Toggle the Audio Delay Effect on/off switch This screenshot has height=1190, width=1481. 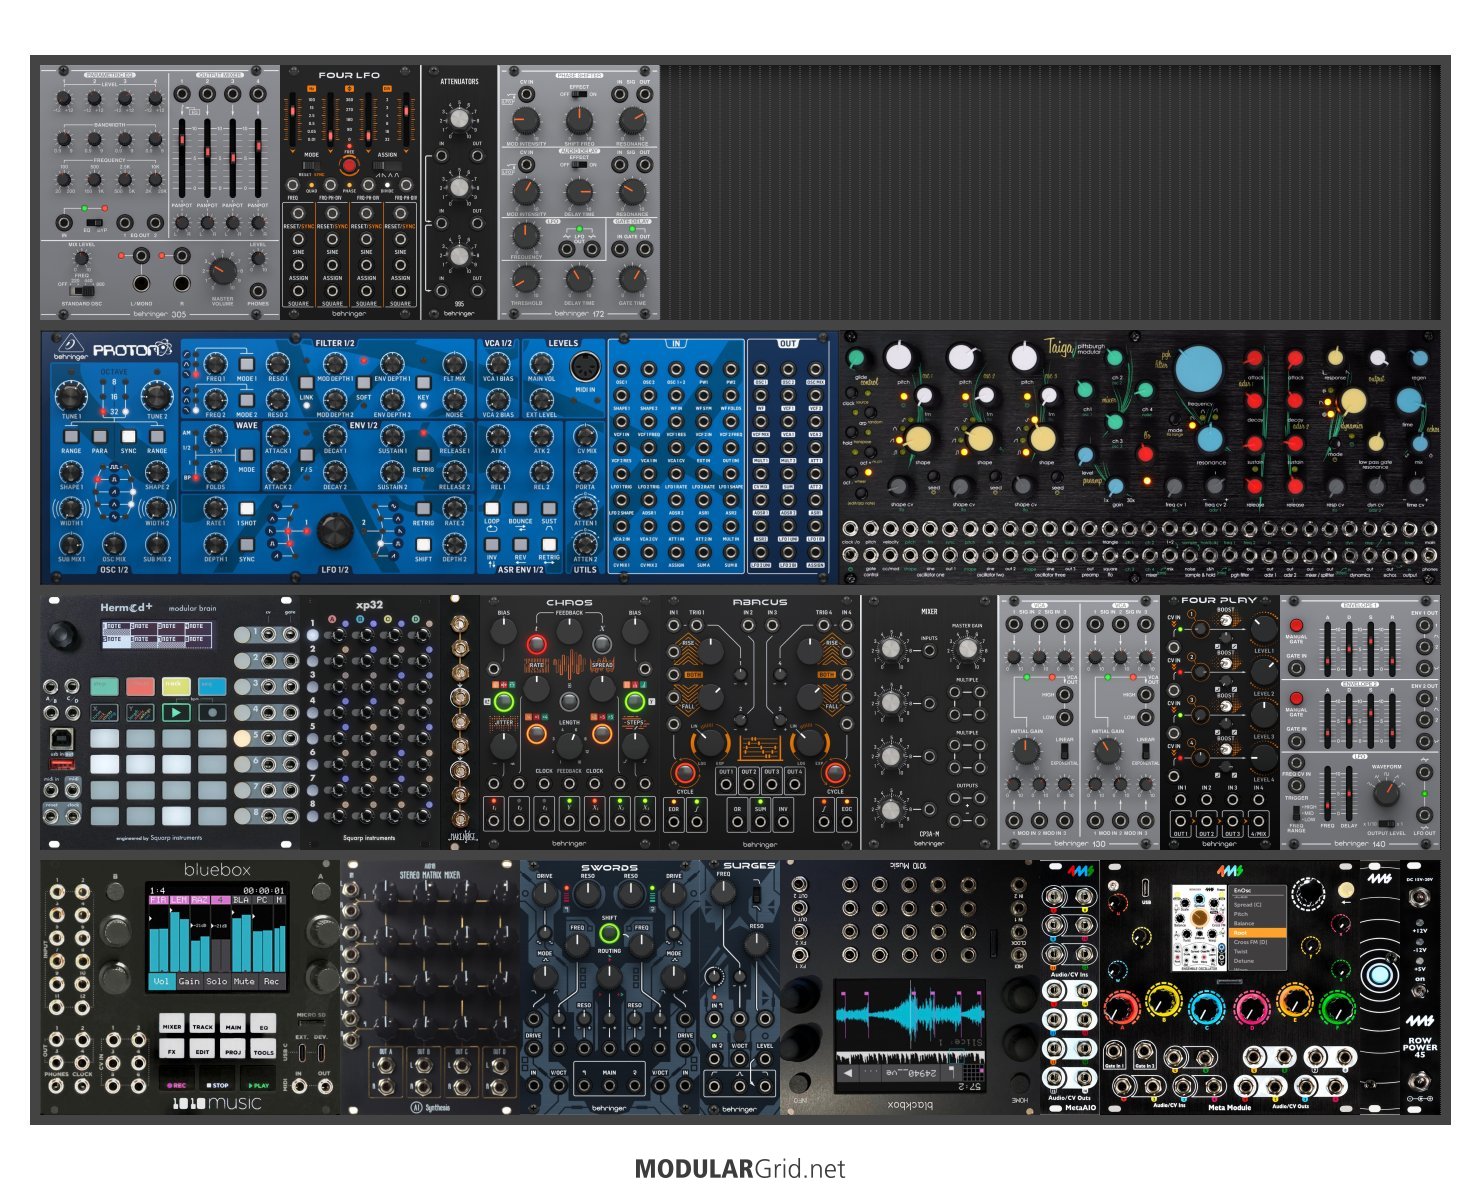pos(578,165)
